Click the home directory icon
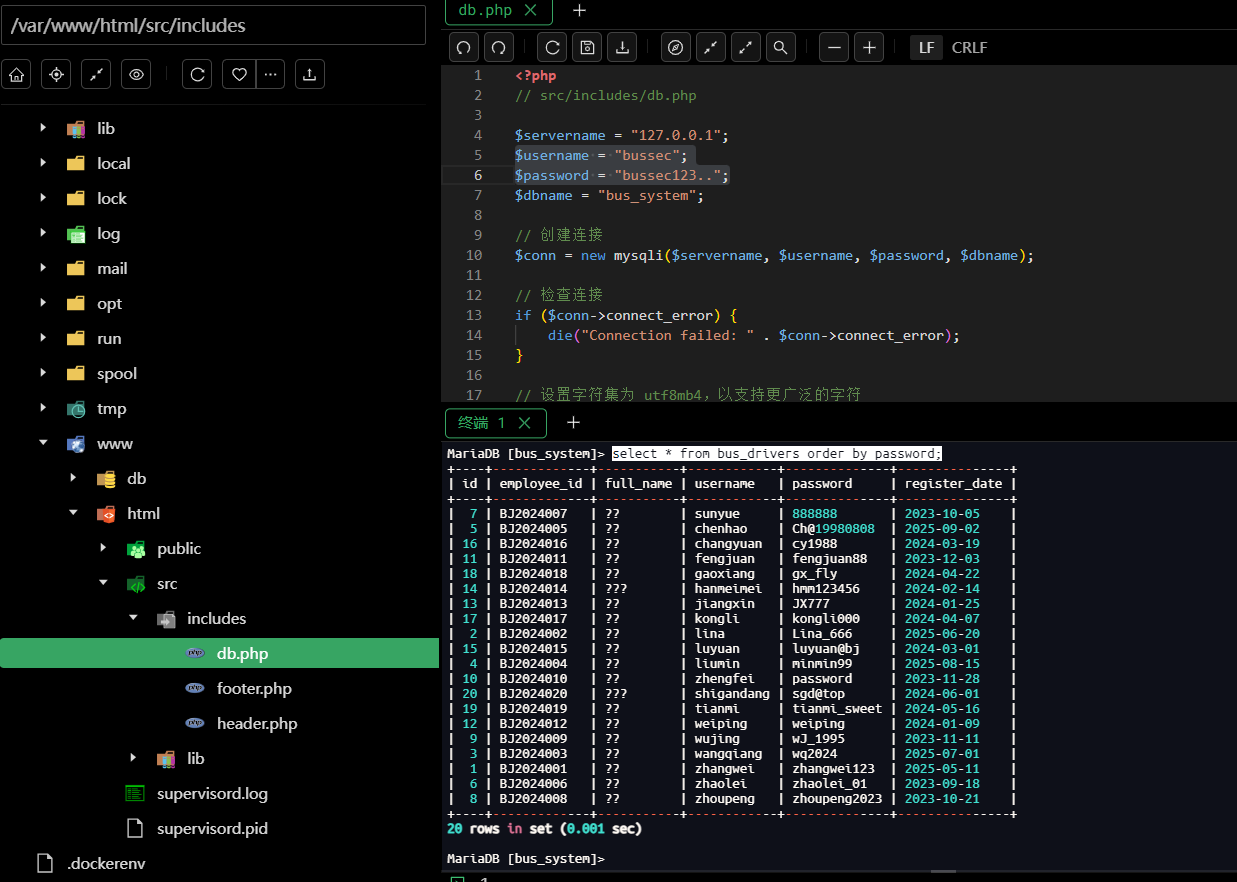The image size is (1237, 882). coord(16,74)
